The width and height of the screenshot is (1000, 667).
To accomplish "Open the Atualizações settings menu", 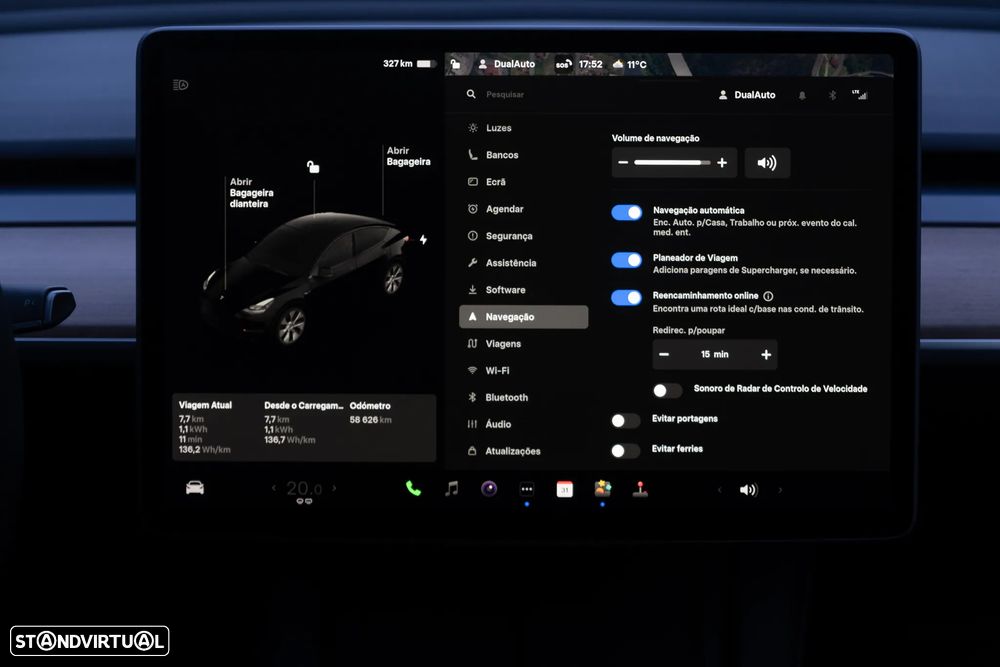I will [524, 451].
